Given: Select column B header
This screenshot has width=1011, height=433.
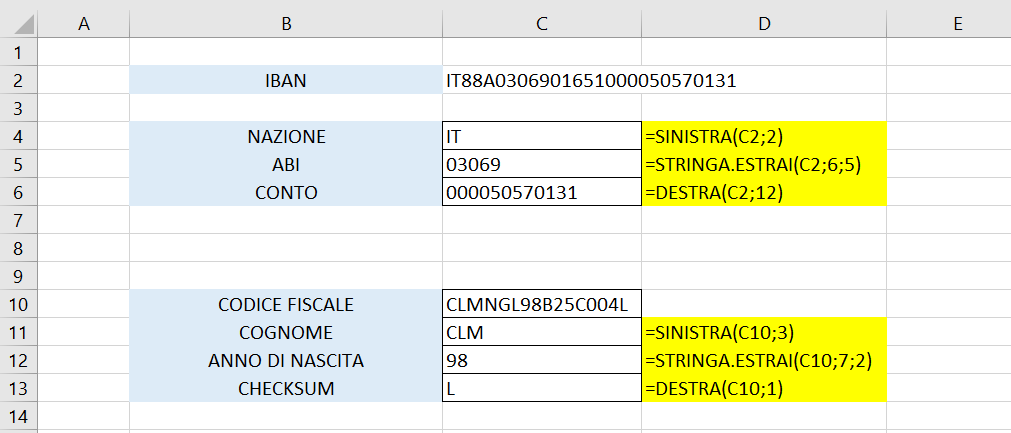Looking at the screenshot, I should click(286, 23).
